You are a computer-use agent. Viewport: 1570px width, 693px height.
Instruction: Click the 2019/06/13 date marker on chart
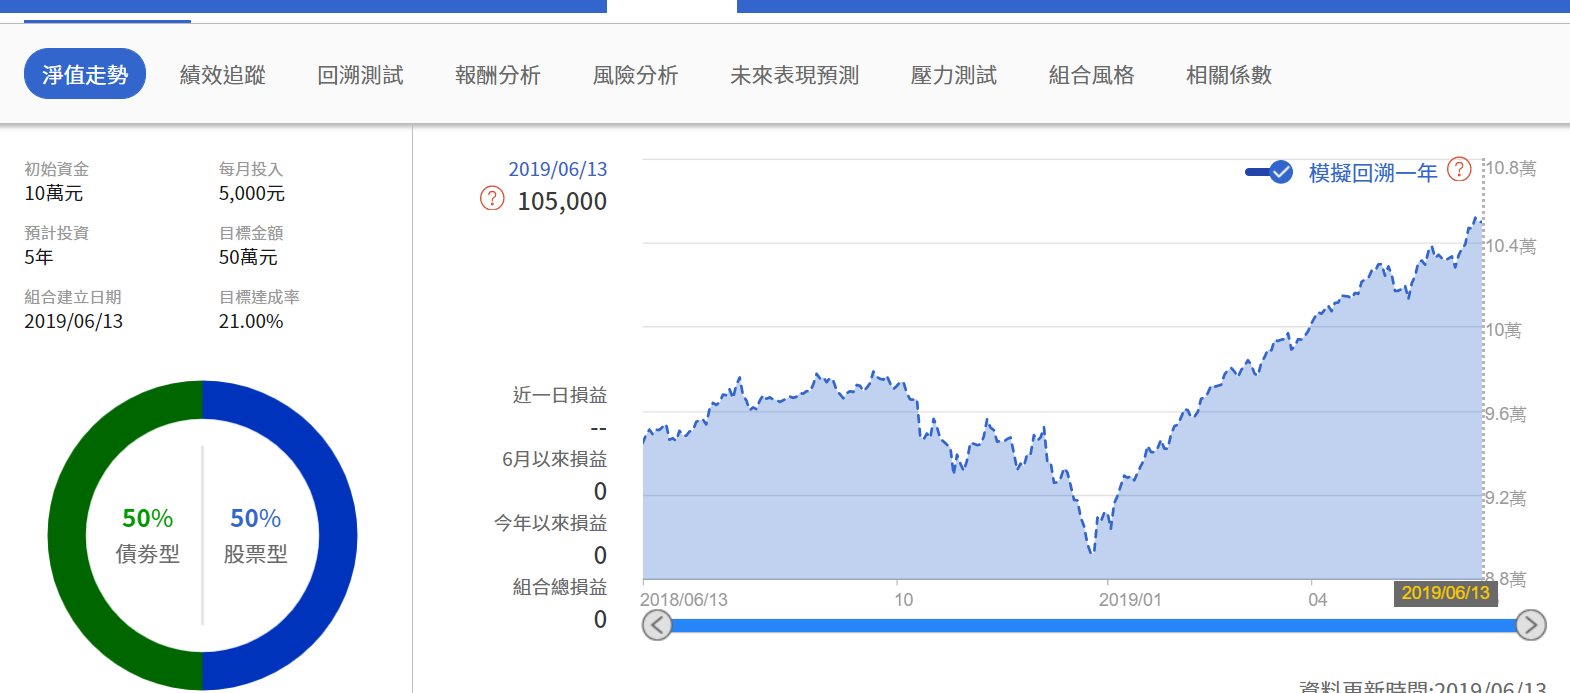click(x=1445, y=593)
